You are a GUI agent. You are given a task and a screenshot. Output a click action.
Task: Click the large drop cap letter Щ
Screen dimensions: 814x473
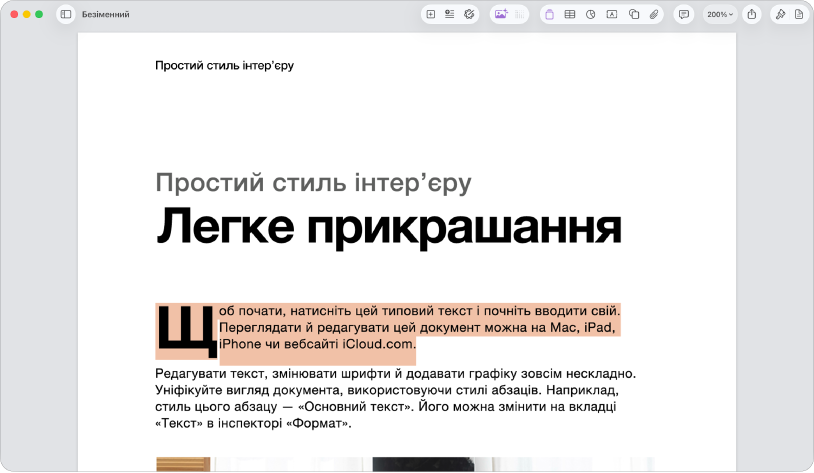click(186, 331)
